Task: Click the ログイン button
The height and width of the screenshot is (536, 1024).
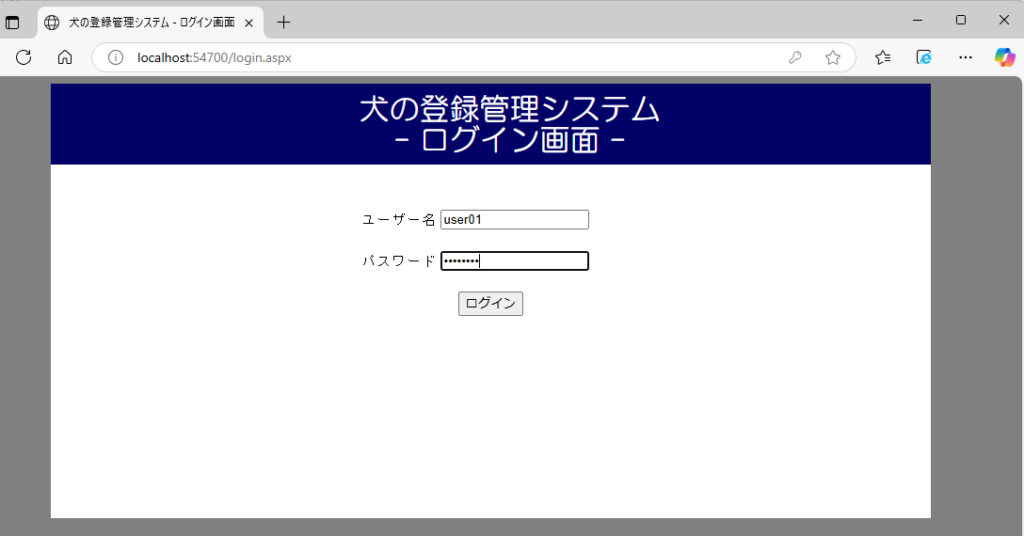Action: (490, 304)
